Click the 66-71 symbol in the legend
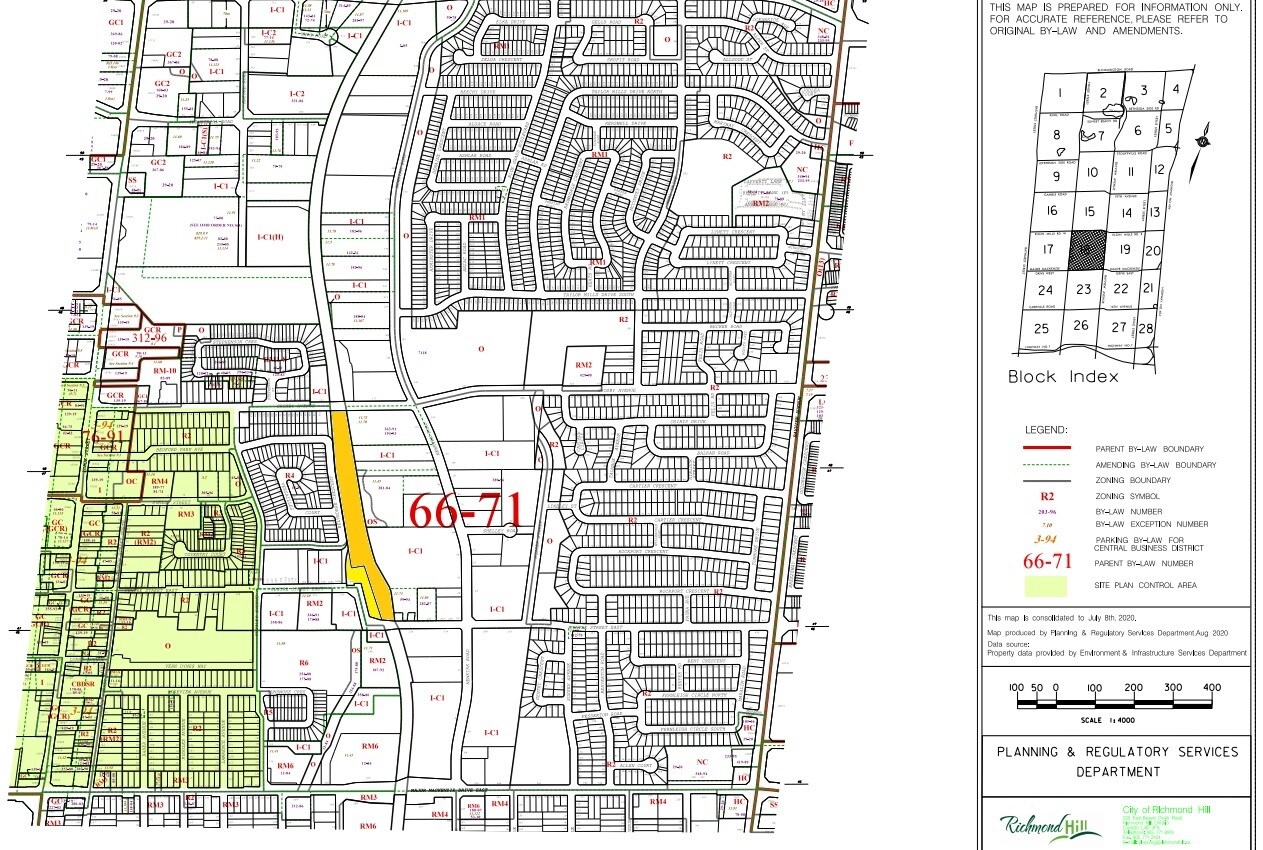1263x850 pixels. 1047,562
